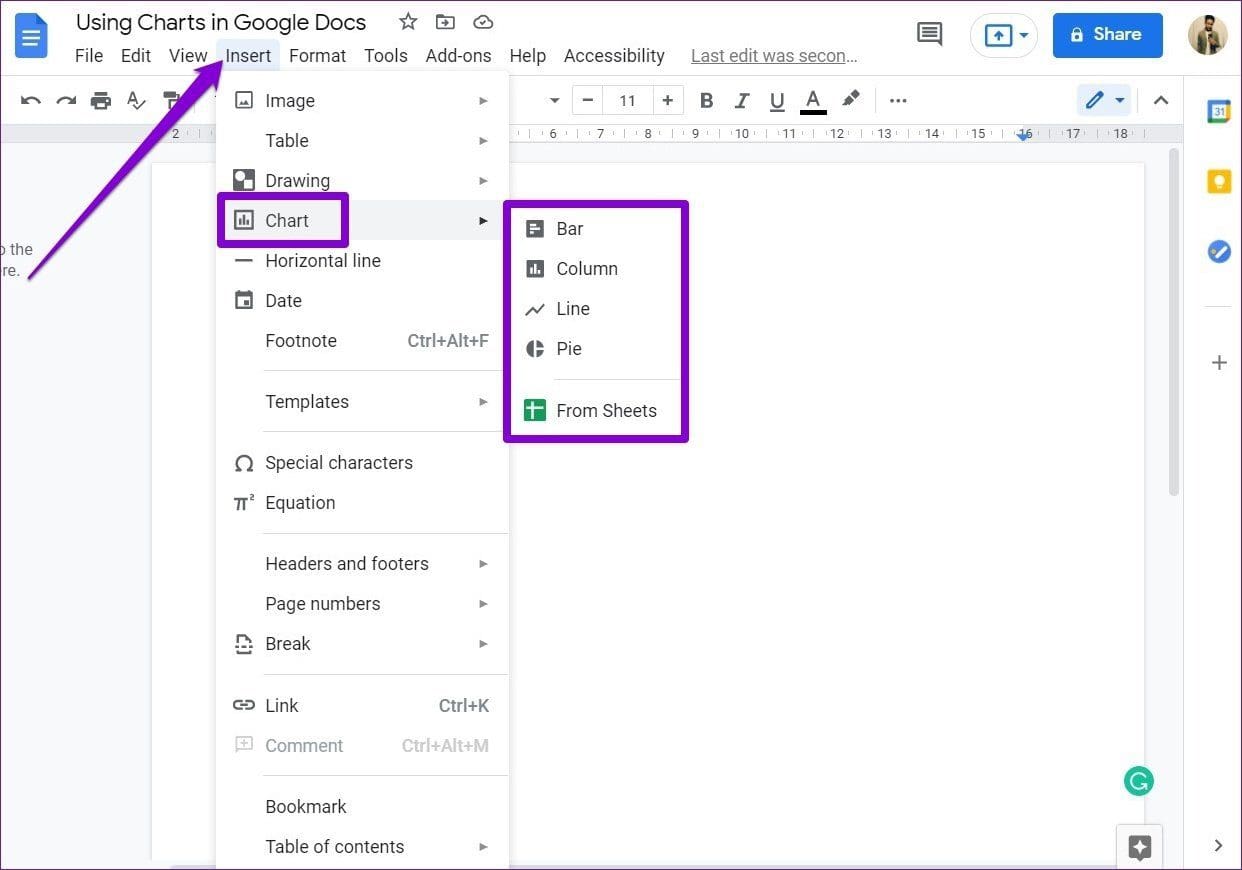Screen dimensions: 1242x870
Task: Star the document
Action: (408, 22)
